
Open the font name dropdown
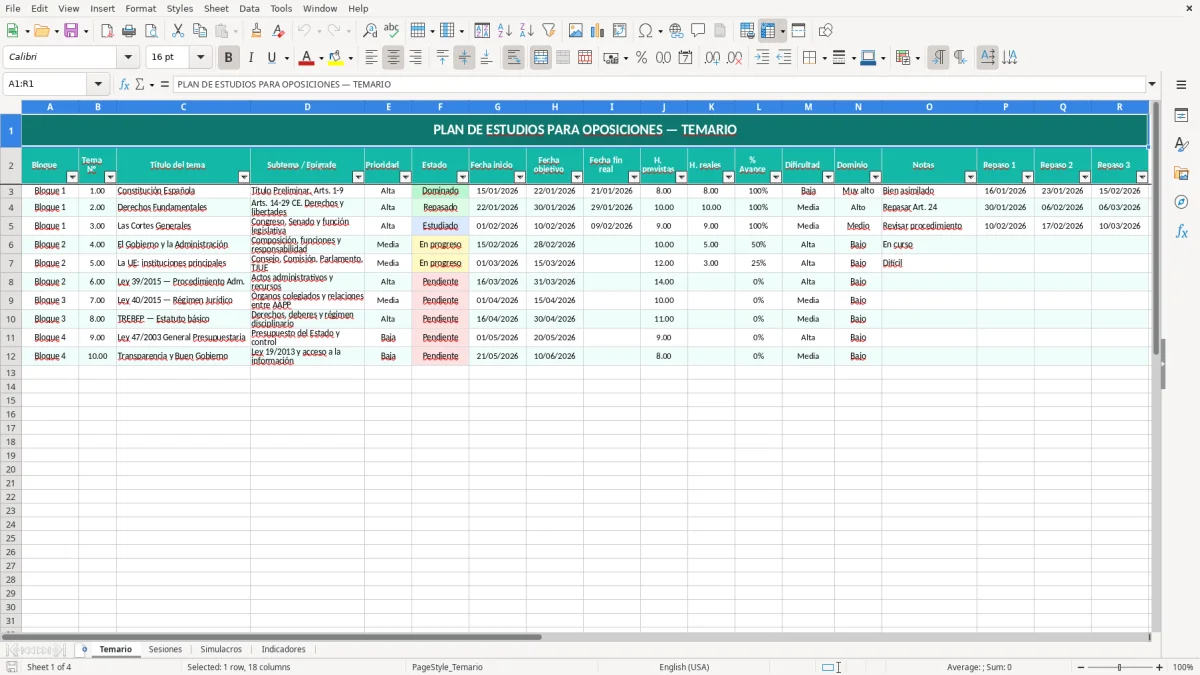(129, 58)
